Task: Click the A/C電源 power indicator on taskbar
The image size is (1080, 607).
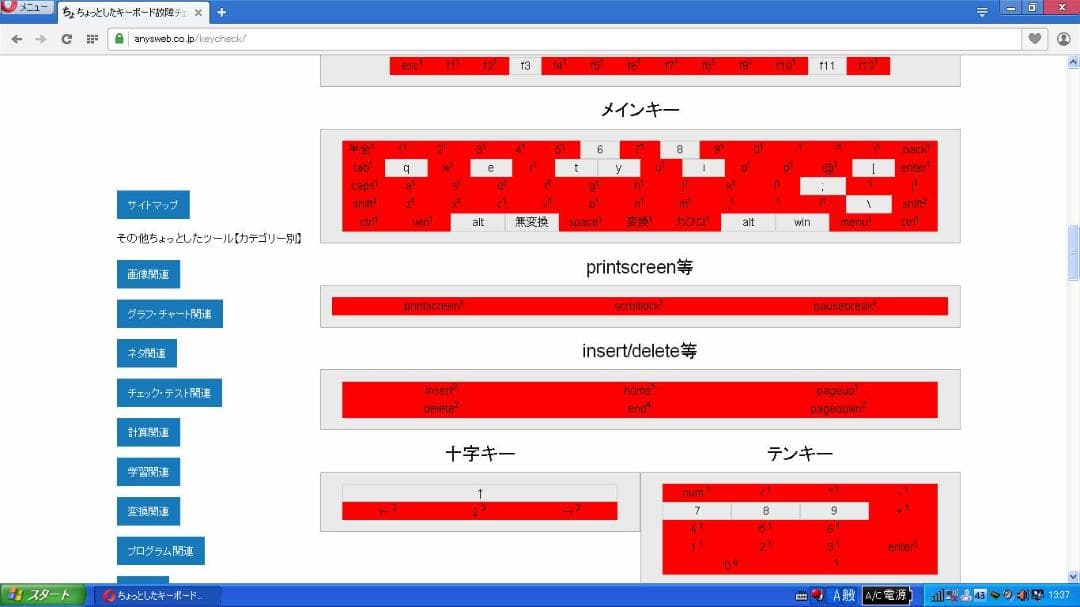Action: pos(886,595)
